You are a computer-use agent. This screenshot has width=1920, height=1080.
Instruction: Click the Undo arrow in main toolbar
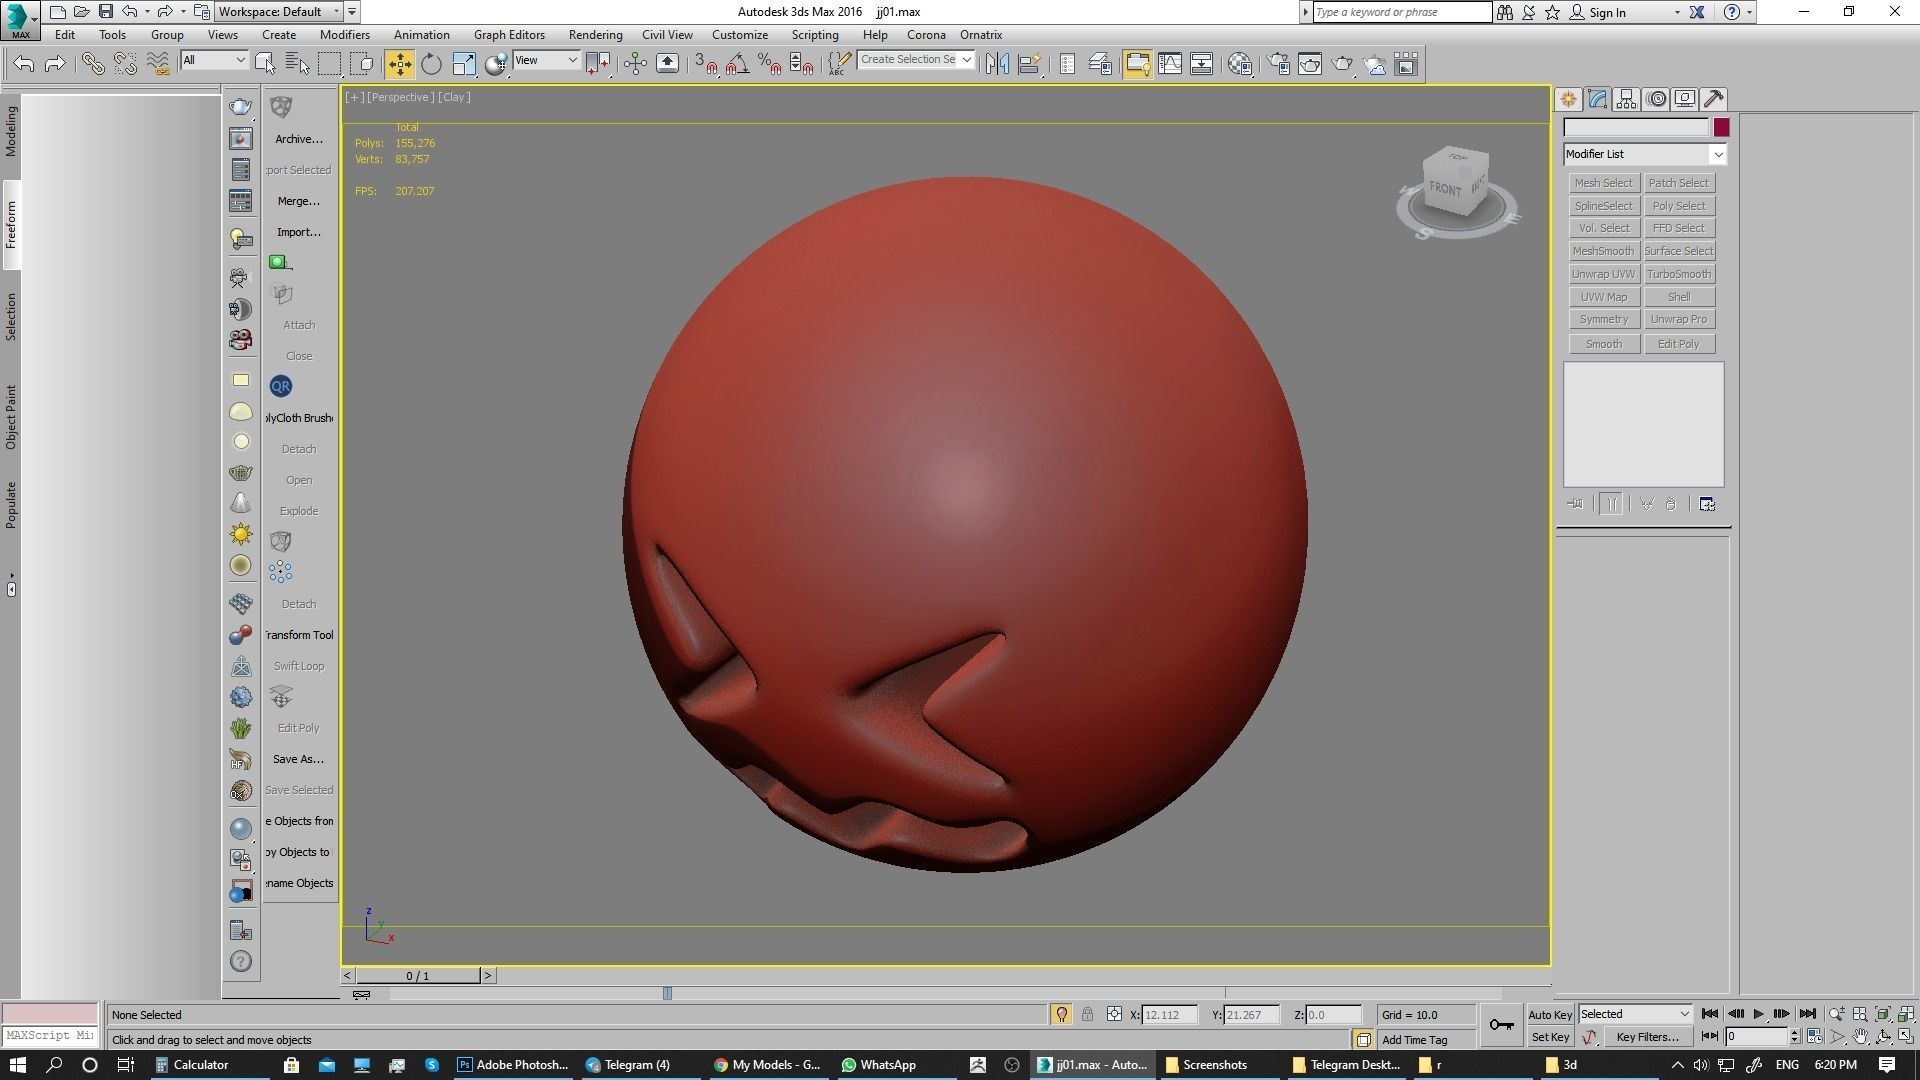[x=24, y=64]
